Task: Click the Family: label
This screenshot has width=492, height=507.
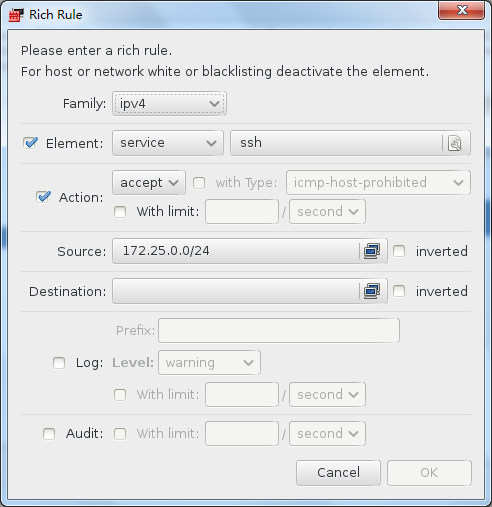Action: (x=84, y=104)
